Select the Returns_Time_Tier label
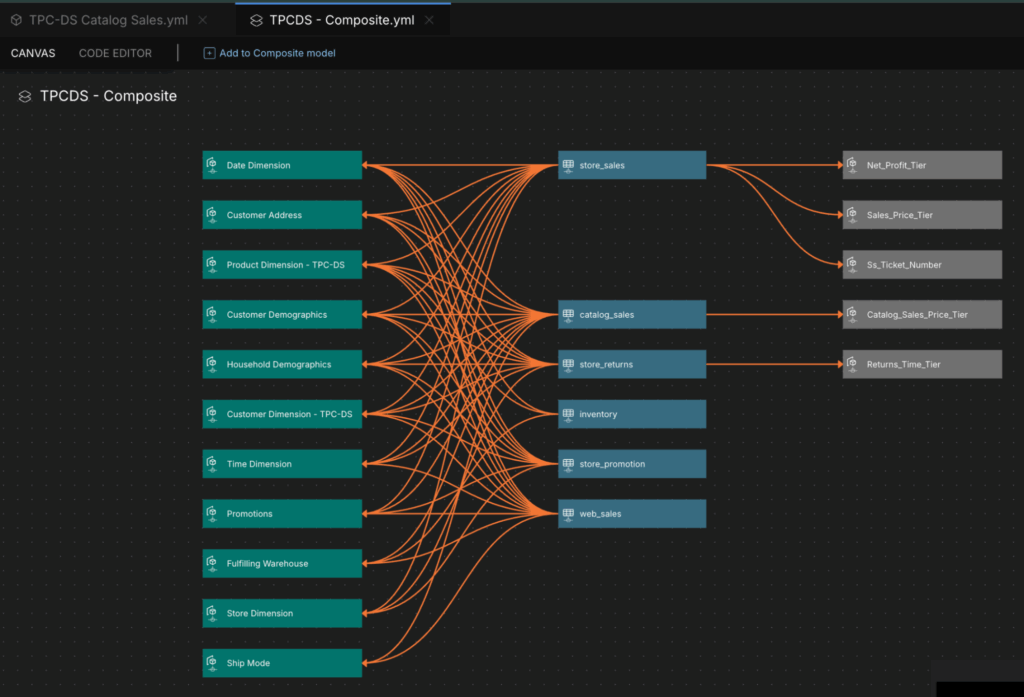 [x=903, y=364]
